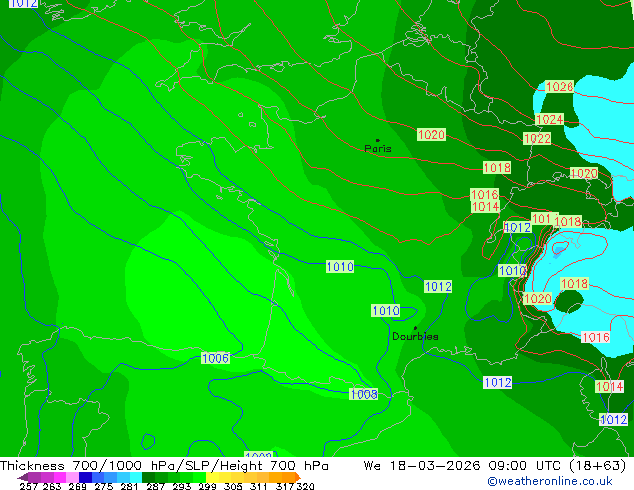Image resolution: width=634 pixels, height=490 pixels.
Task: Click the legend value 320
Action: point(305,486)
